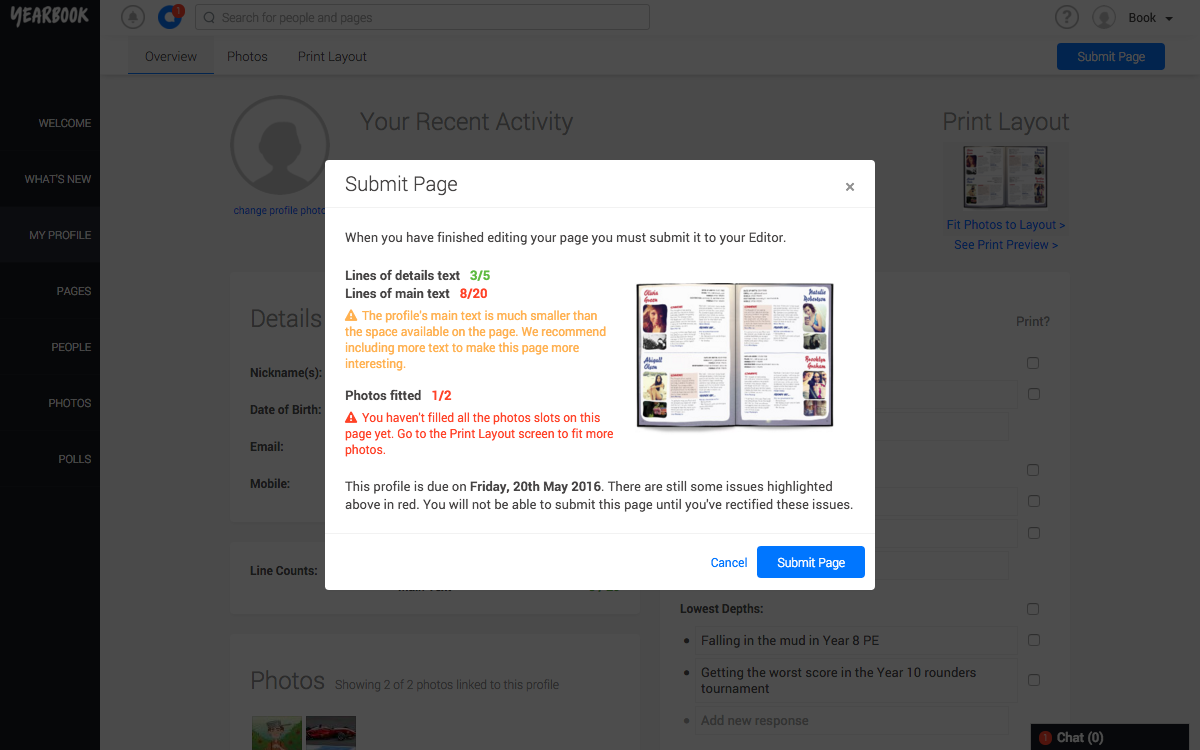Click the magnifier icon in search bar

(210, 17)
